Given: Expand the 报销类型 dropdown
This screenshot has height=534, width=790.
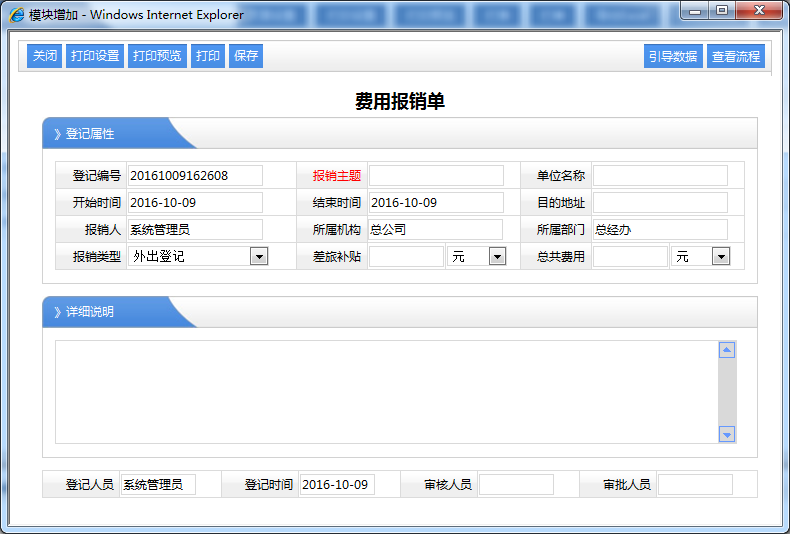Looking at the screenshot, I should tap(258, 257).
